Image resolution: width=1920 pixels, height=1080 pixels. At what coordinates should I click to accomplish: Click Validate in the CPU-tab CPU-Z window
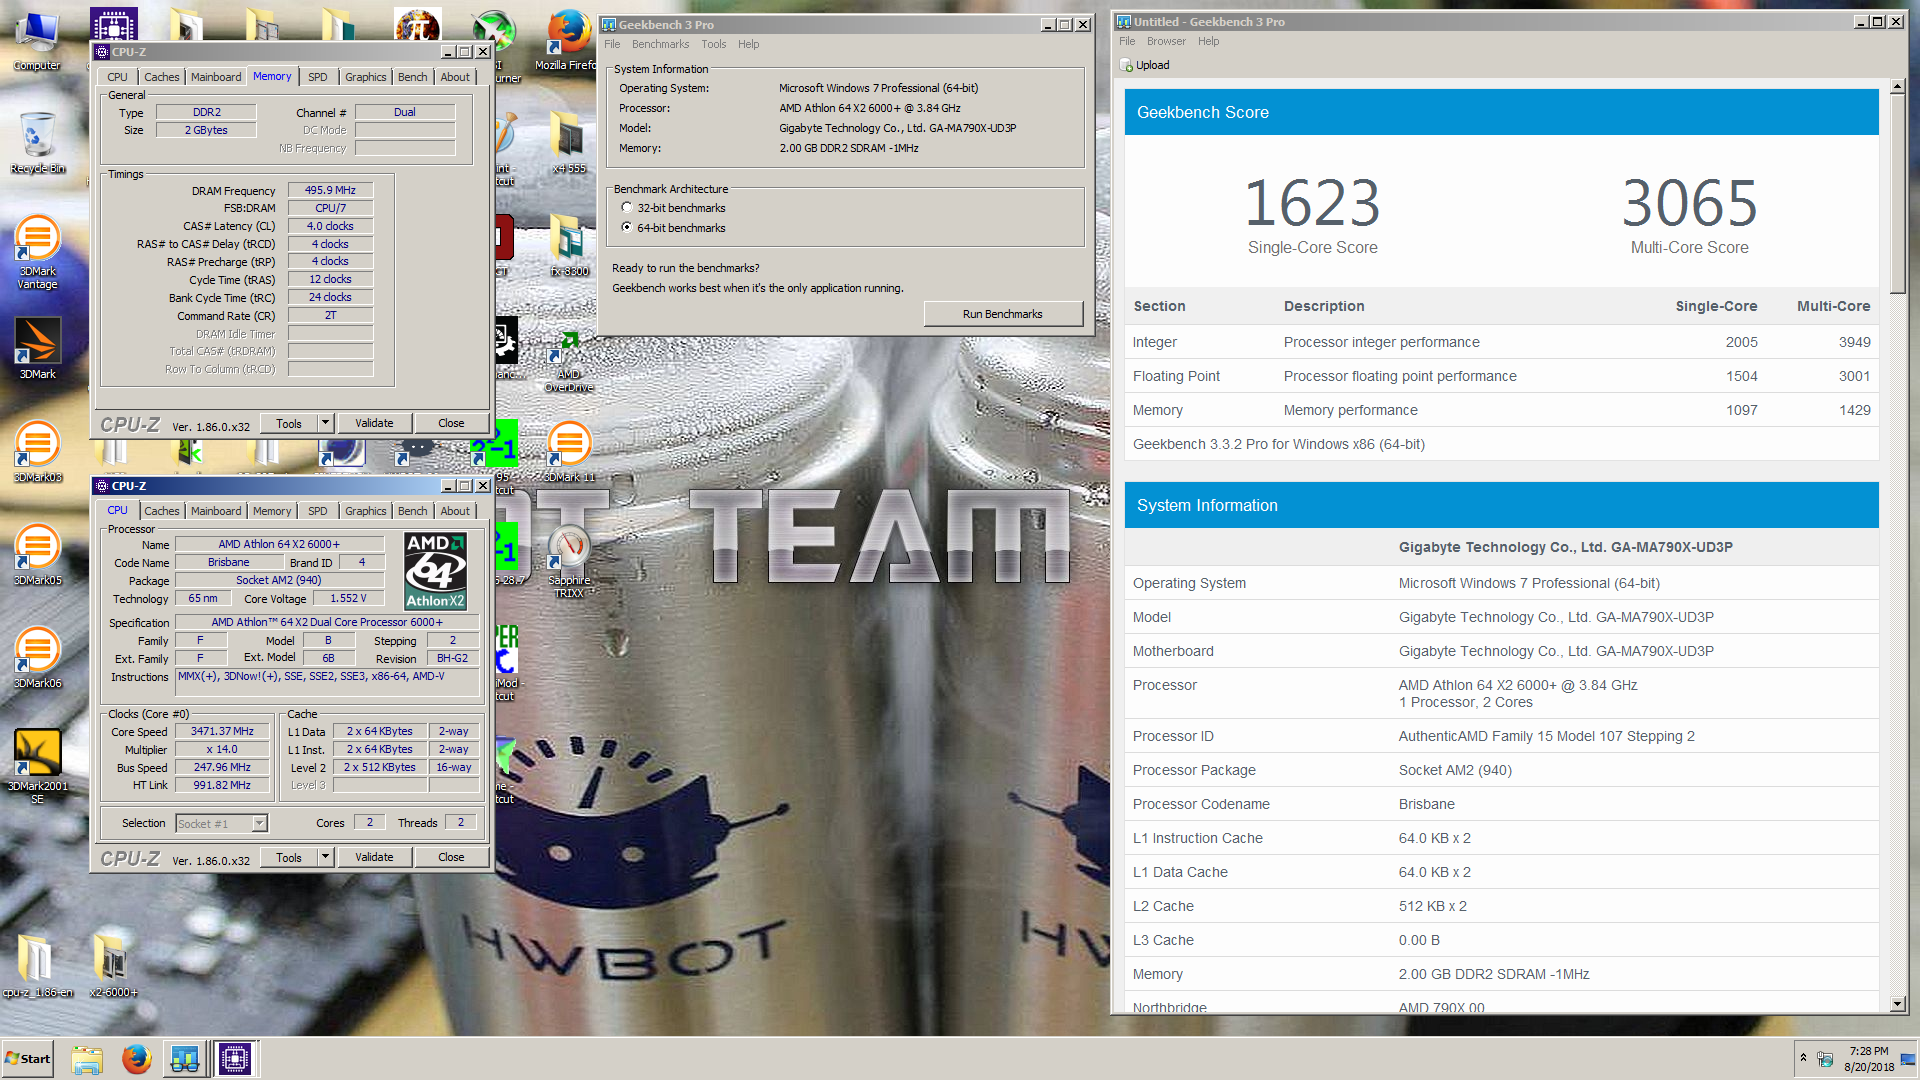point(374,857)
